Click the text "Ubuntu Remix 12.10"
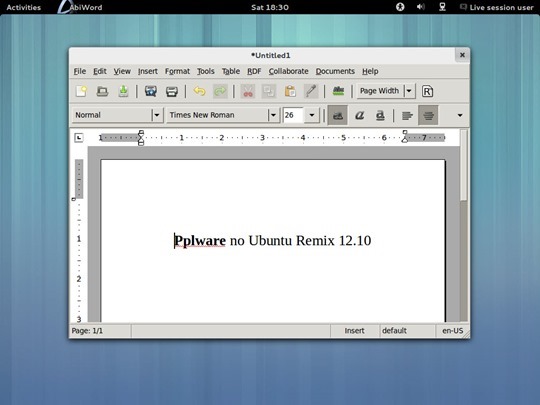This screenshot has width=540, height=405. (310, 240)
